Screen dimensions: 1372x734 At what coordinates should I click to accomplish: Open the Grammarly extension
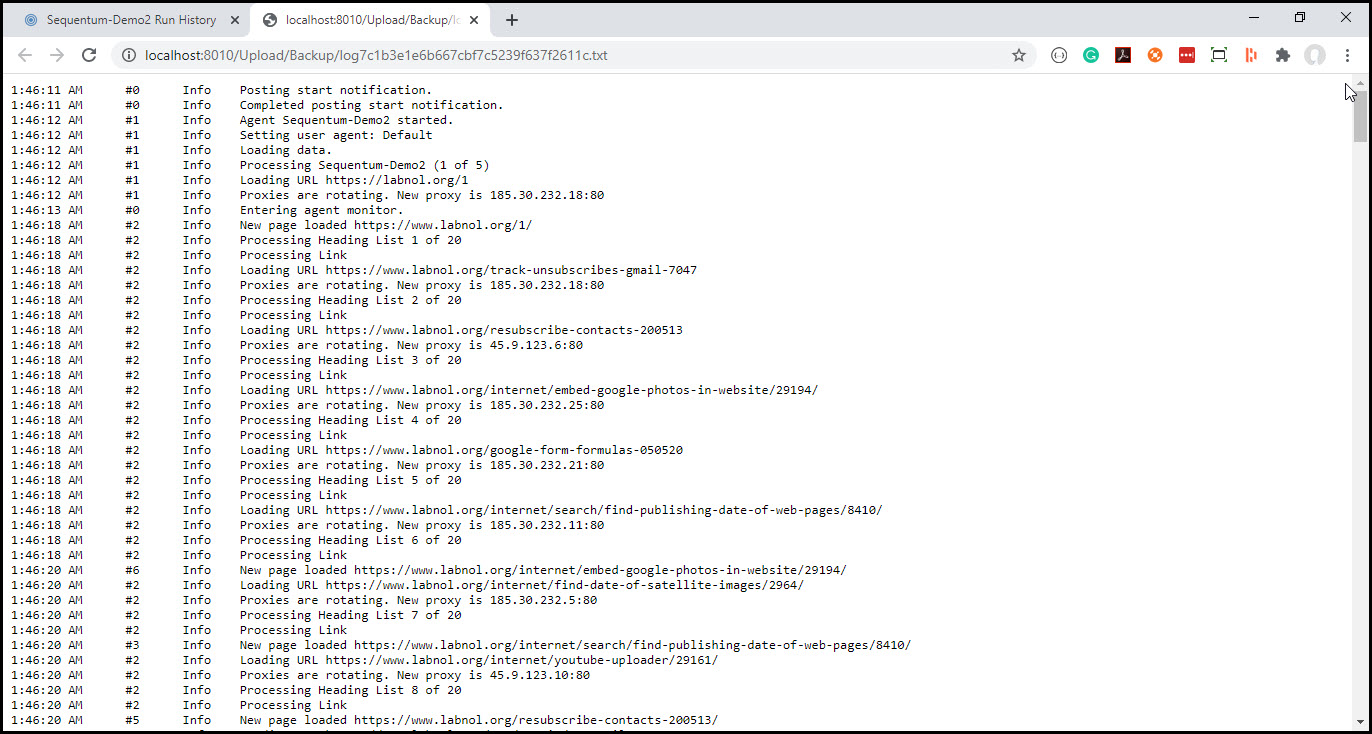(1090, 55)
